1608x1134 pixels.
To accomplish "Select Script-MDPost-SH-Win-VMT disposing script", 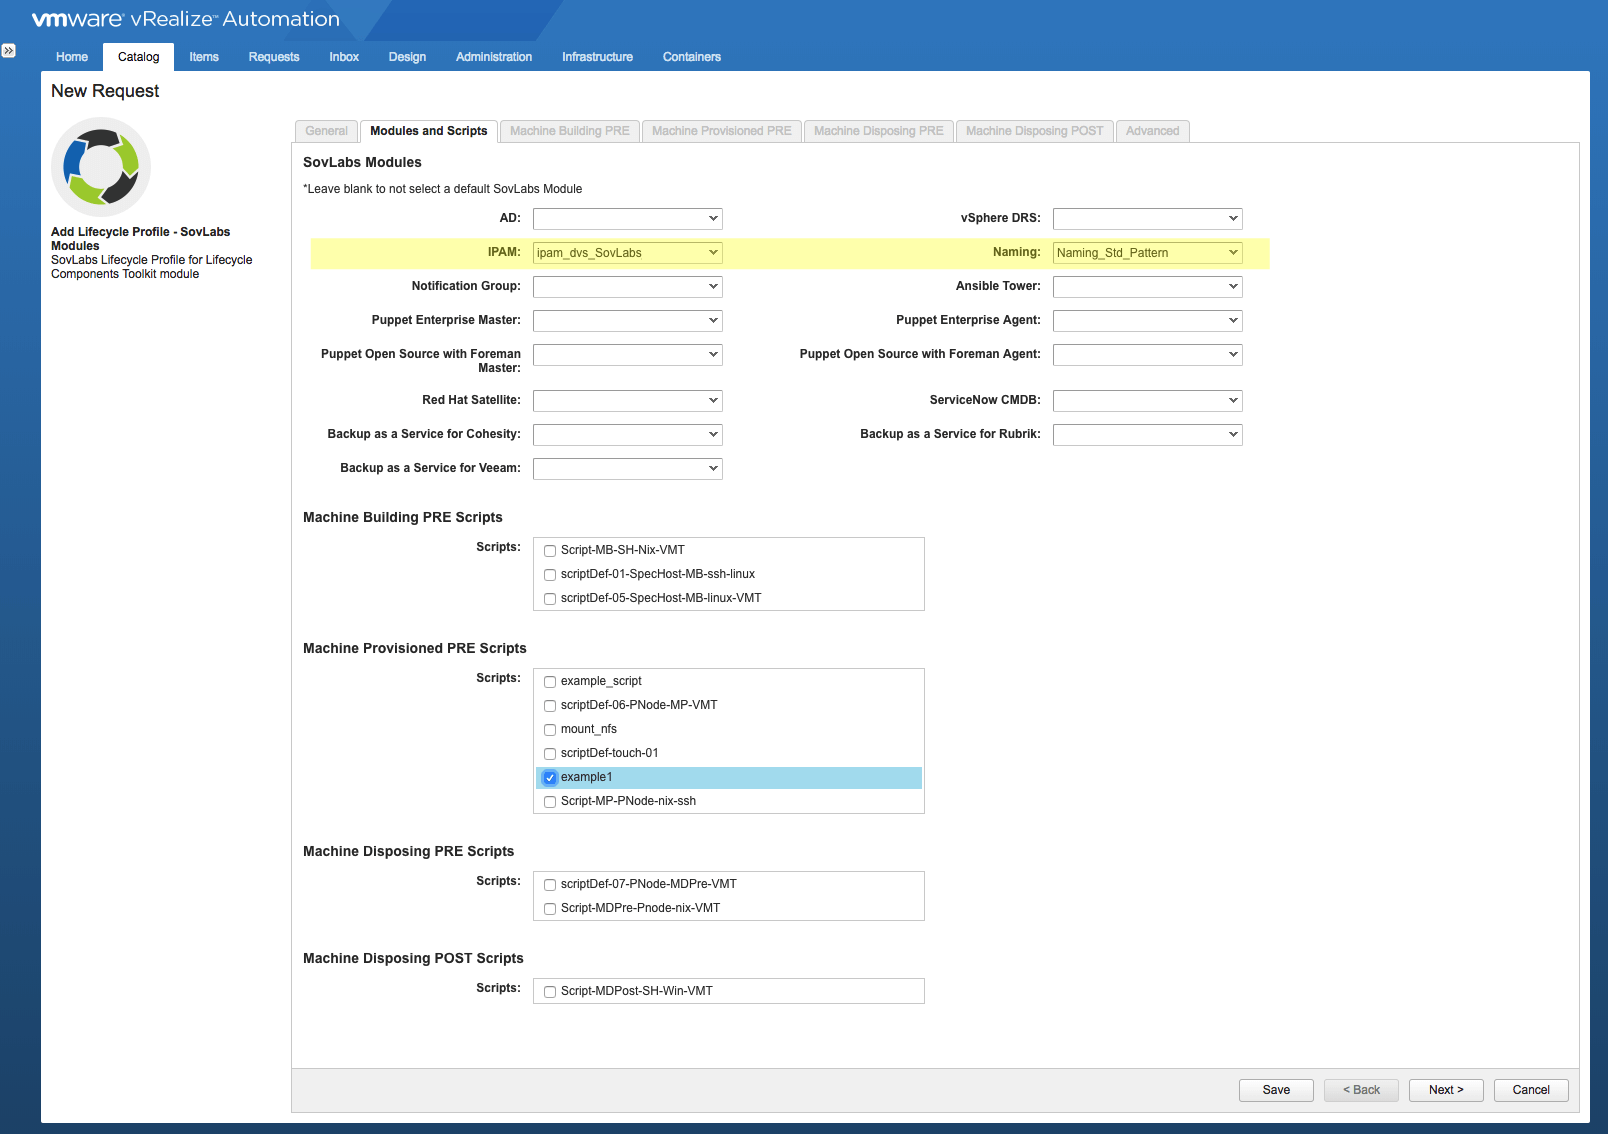I will click(550, 991).
